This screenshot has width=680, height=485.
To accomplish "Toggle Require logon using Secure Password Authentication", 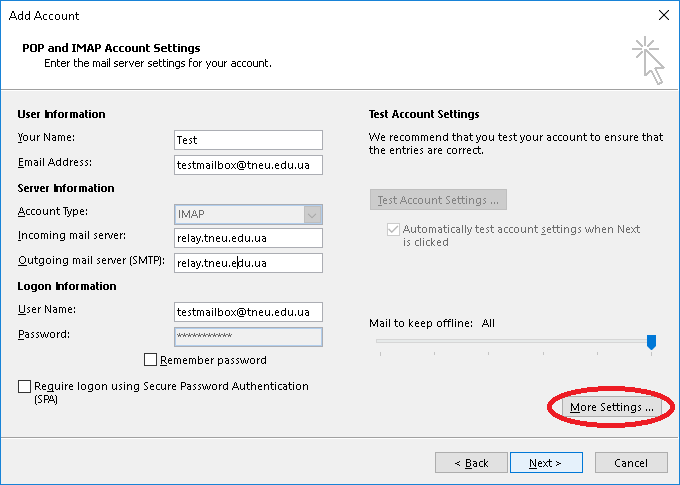I will tap(25, 386).
